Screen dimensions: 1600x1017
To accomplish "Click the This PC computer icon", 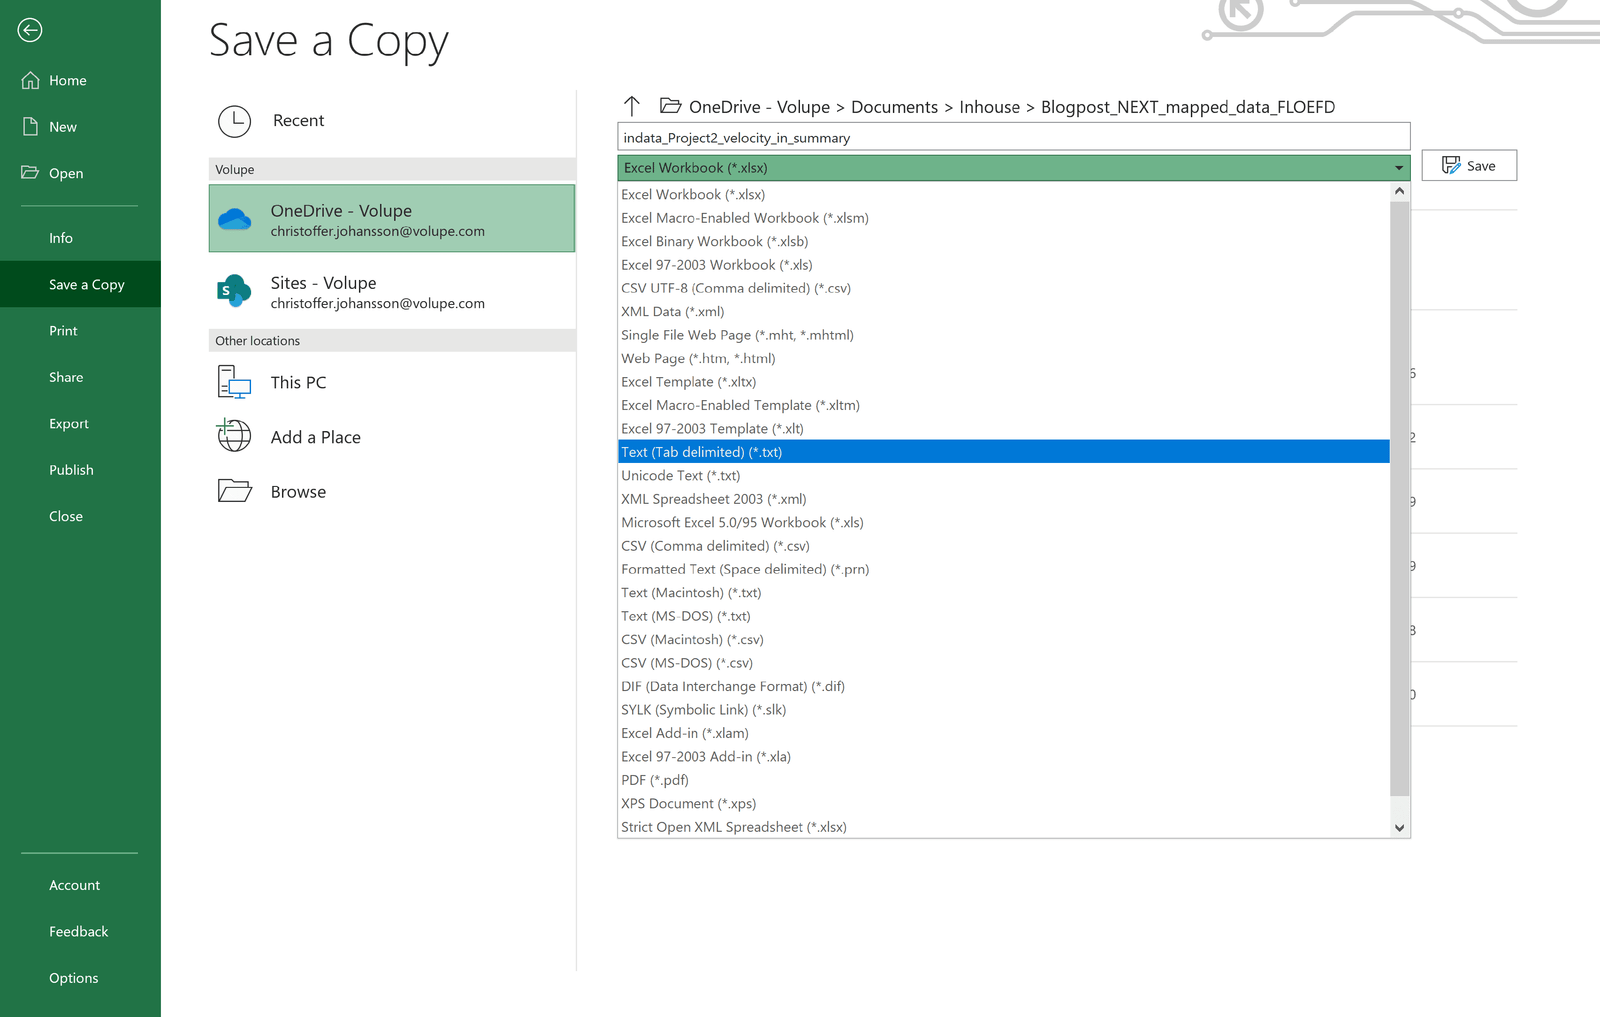I will point(234,382).
